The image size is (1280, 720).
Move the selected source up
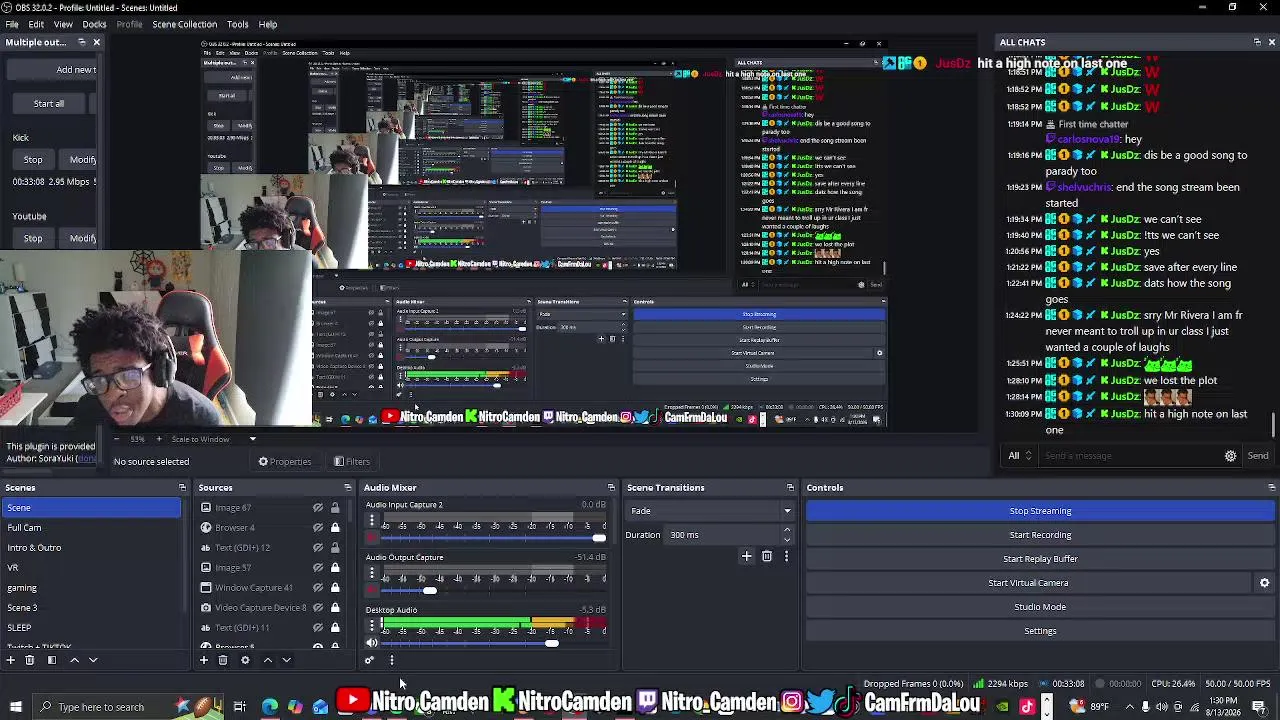(x=267, y=660)
